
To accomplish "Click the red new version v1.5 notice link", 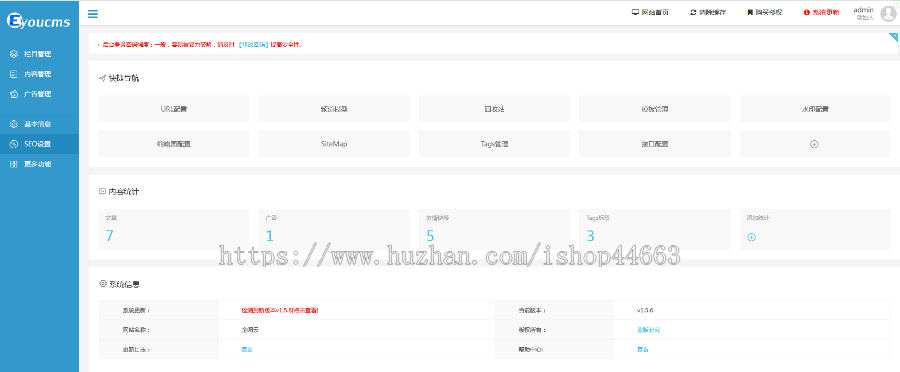I will coord(280,310).
